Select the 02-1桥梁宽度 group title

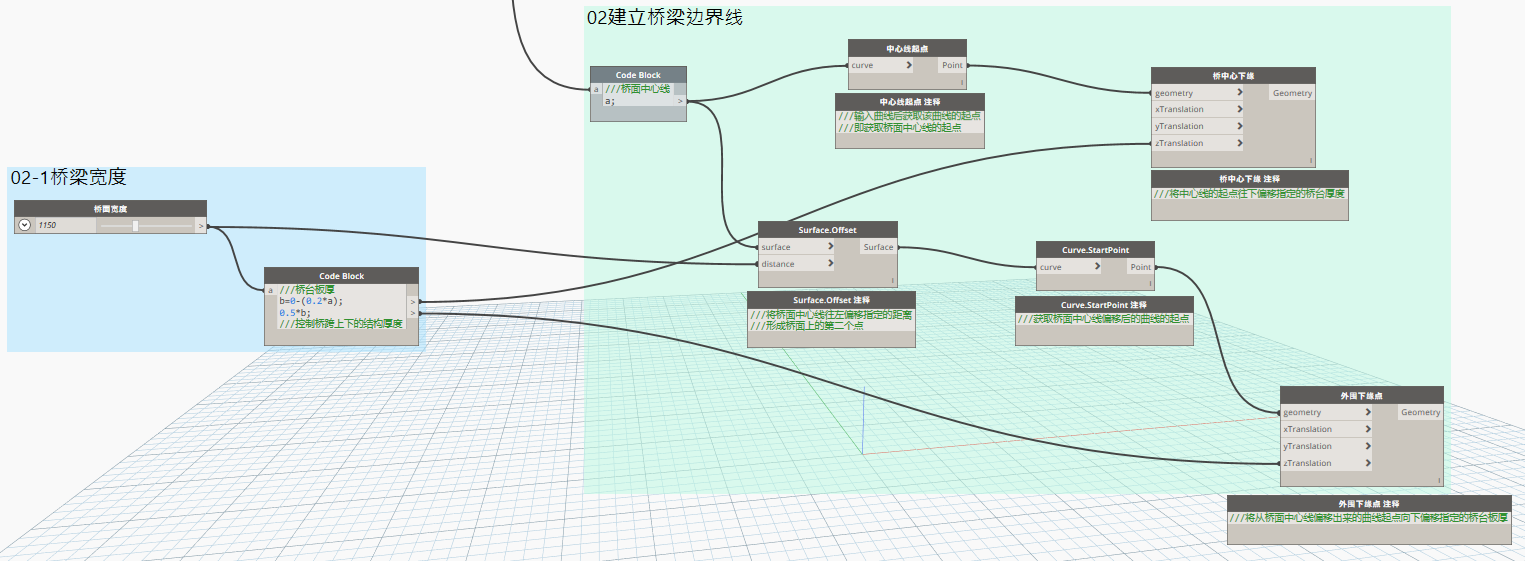(69, 178)
